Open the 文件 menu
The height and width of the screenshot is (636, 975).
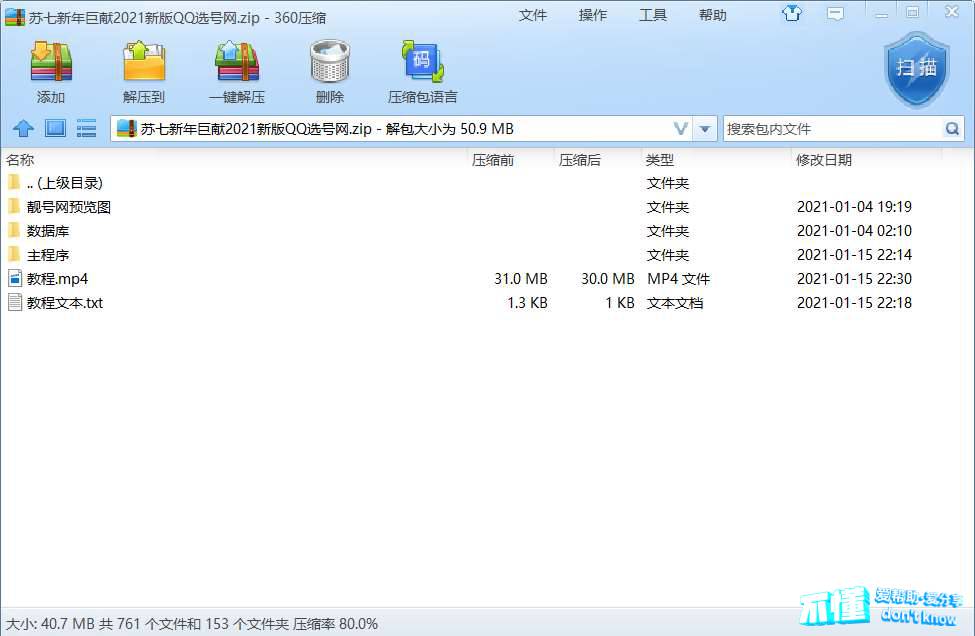tap(533, 15)
